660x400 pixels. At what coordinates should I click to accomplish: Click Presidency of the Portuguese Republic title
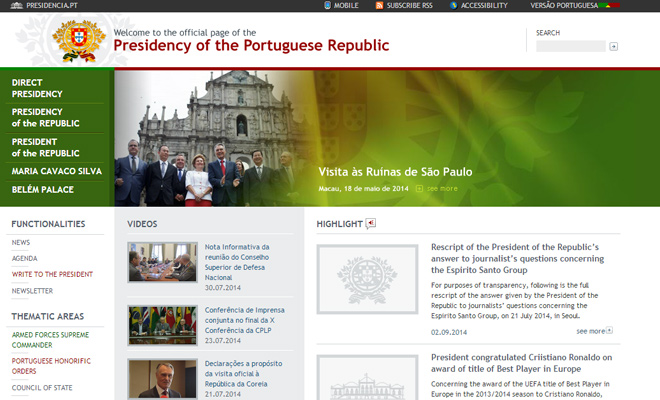click(x=251, y=45)
